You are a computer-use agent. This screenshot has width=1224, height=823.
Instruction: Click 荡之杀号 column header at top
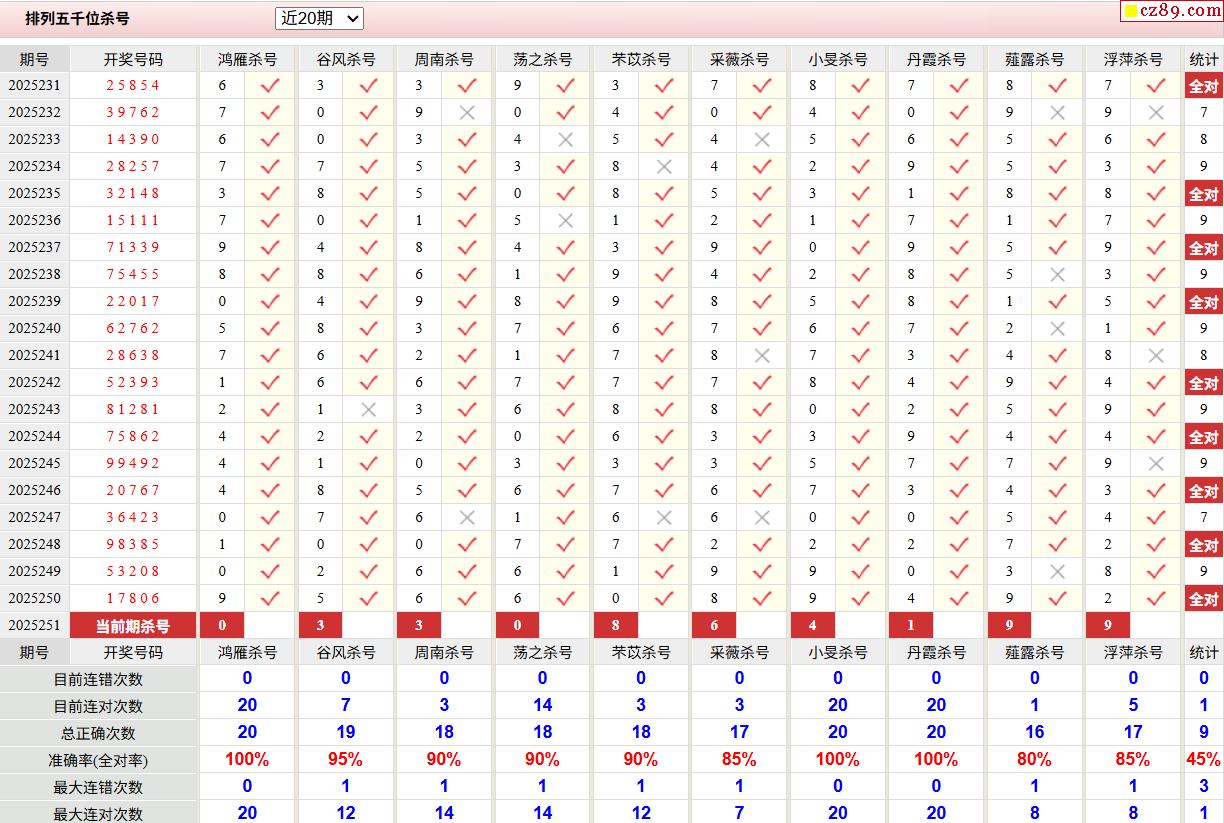click(543, 59)
